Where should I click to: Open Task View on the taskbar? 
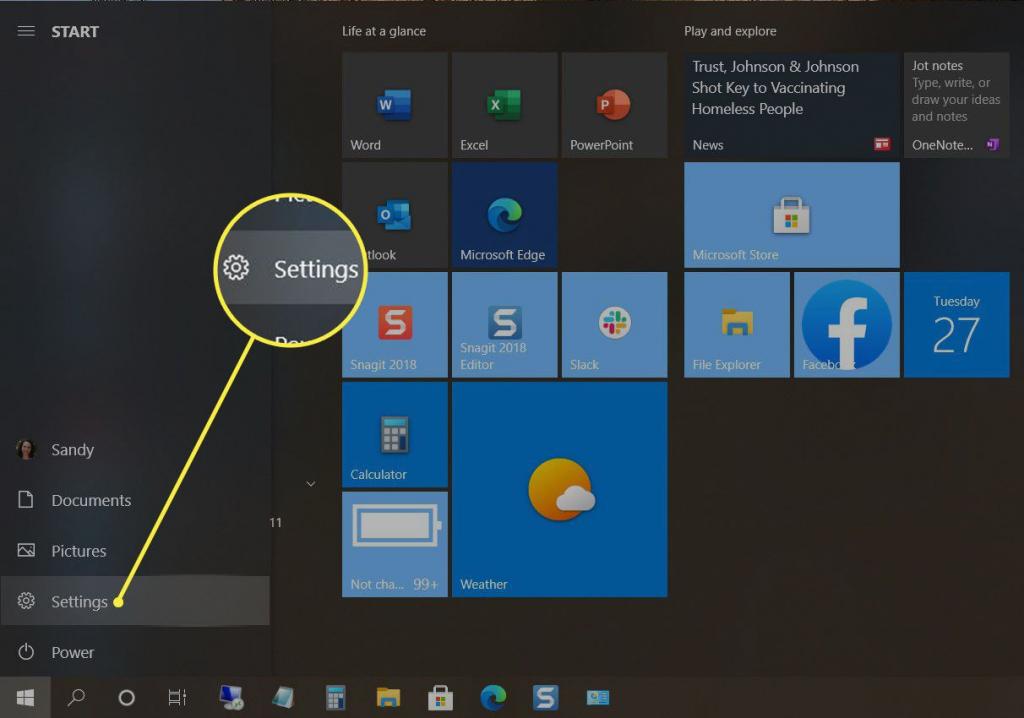[177, 698]
